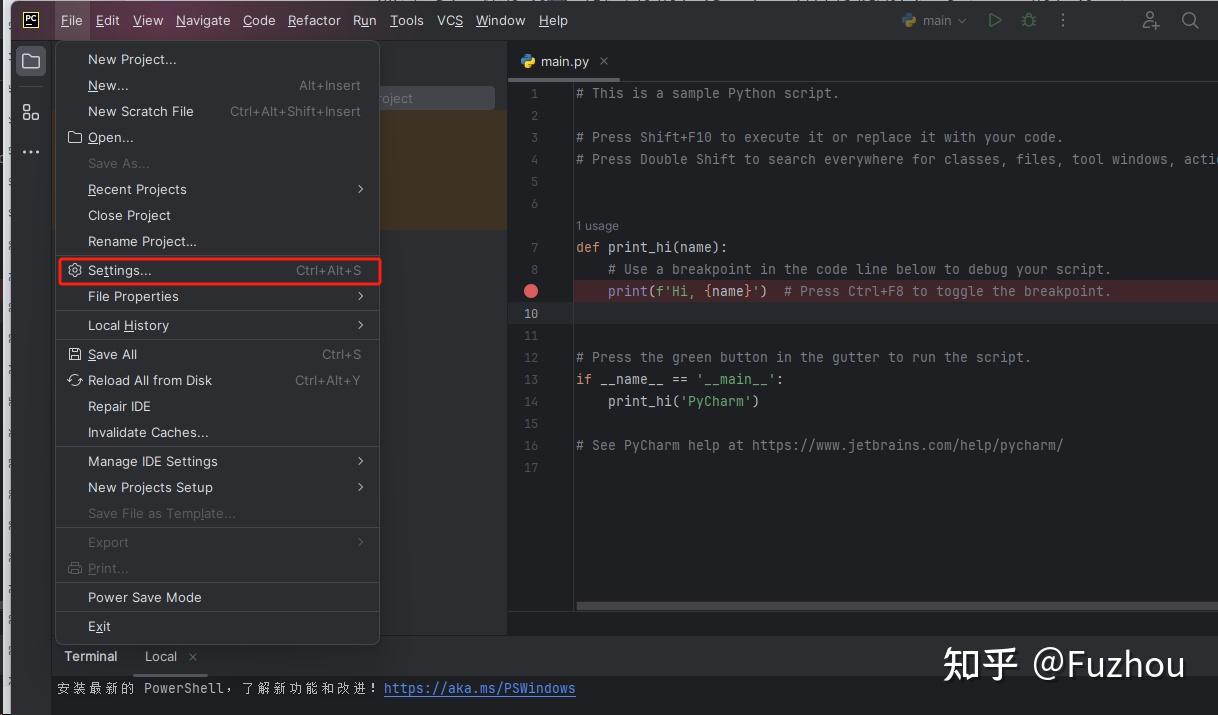Toggle the breakpoint on the print line
The width and height of the screenshot is (1218, 715).
530,291
